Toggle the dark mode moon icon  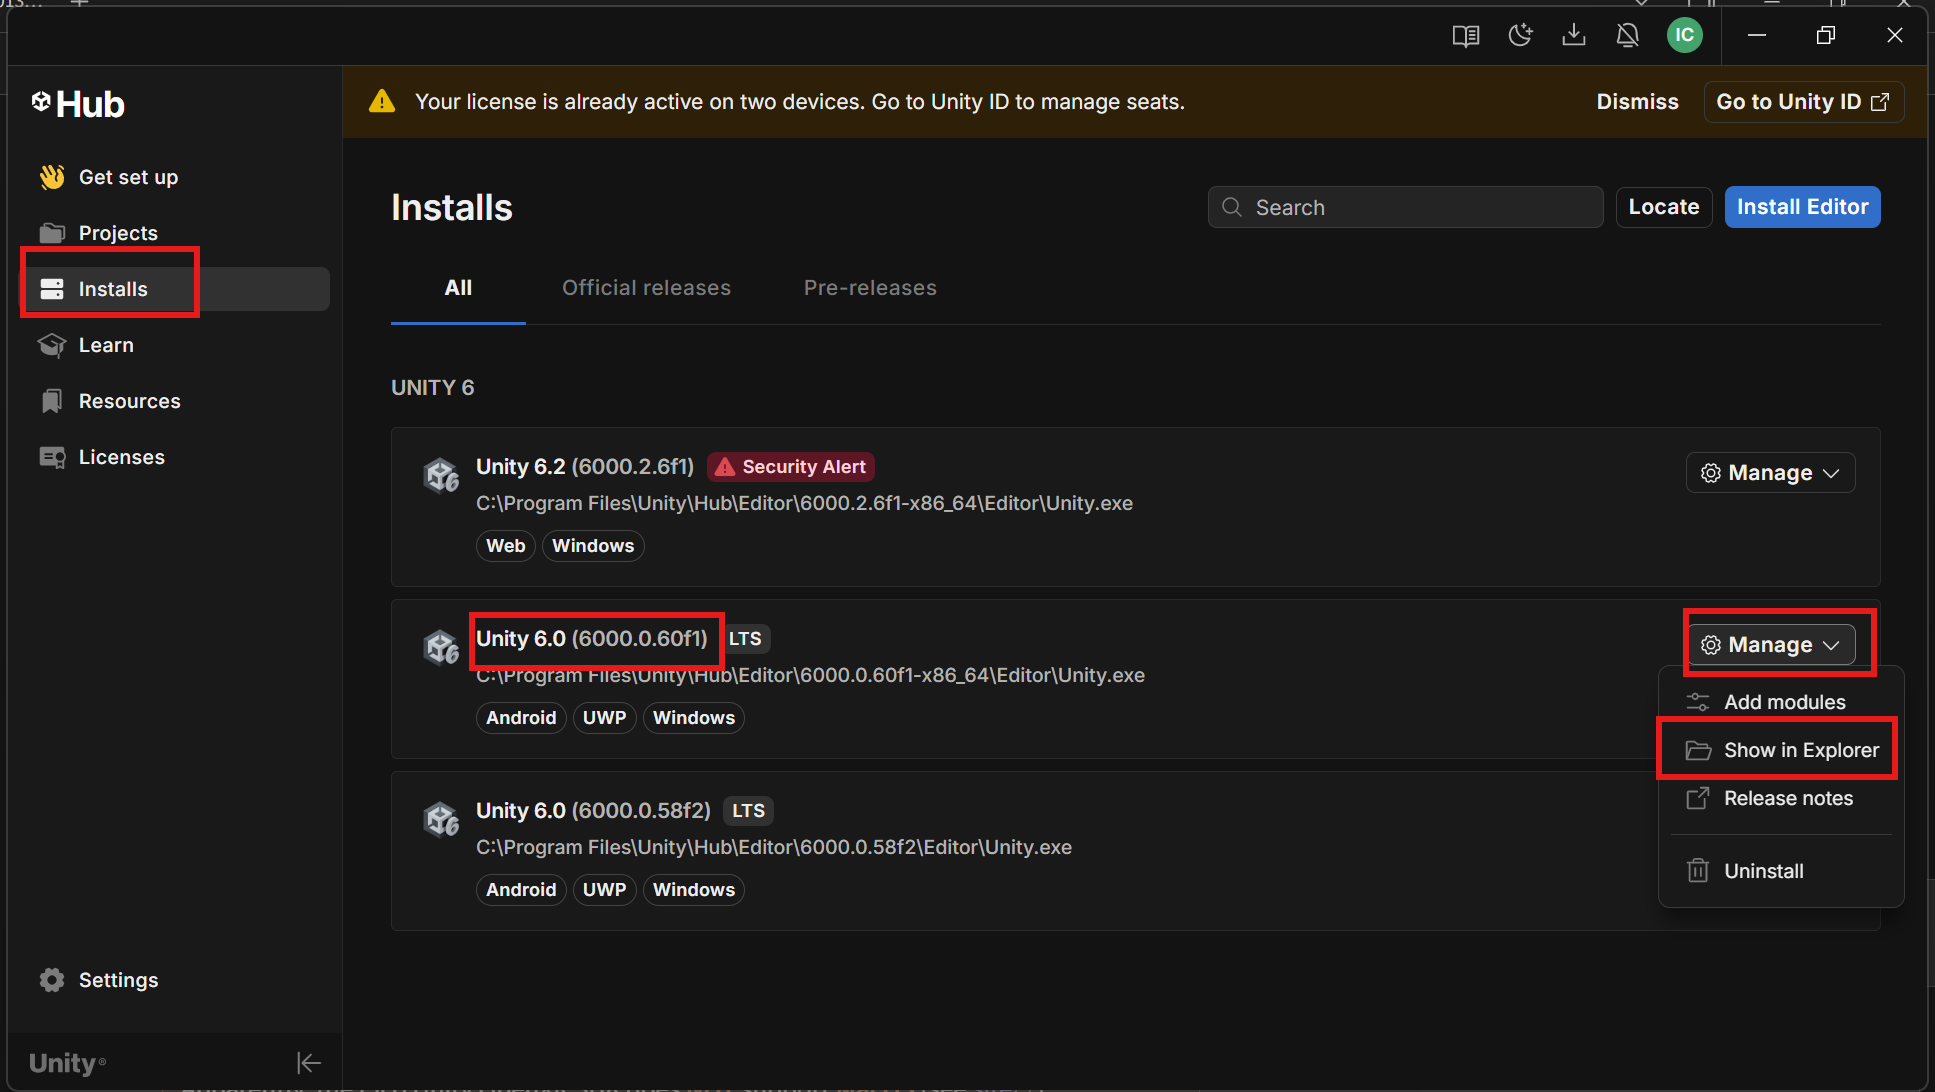[x=1520, y=36]
